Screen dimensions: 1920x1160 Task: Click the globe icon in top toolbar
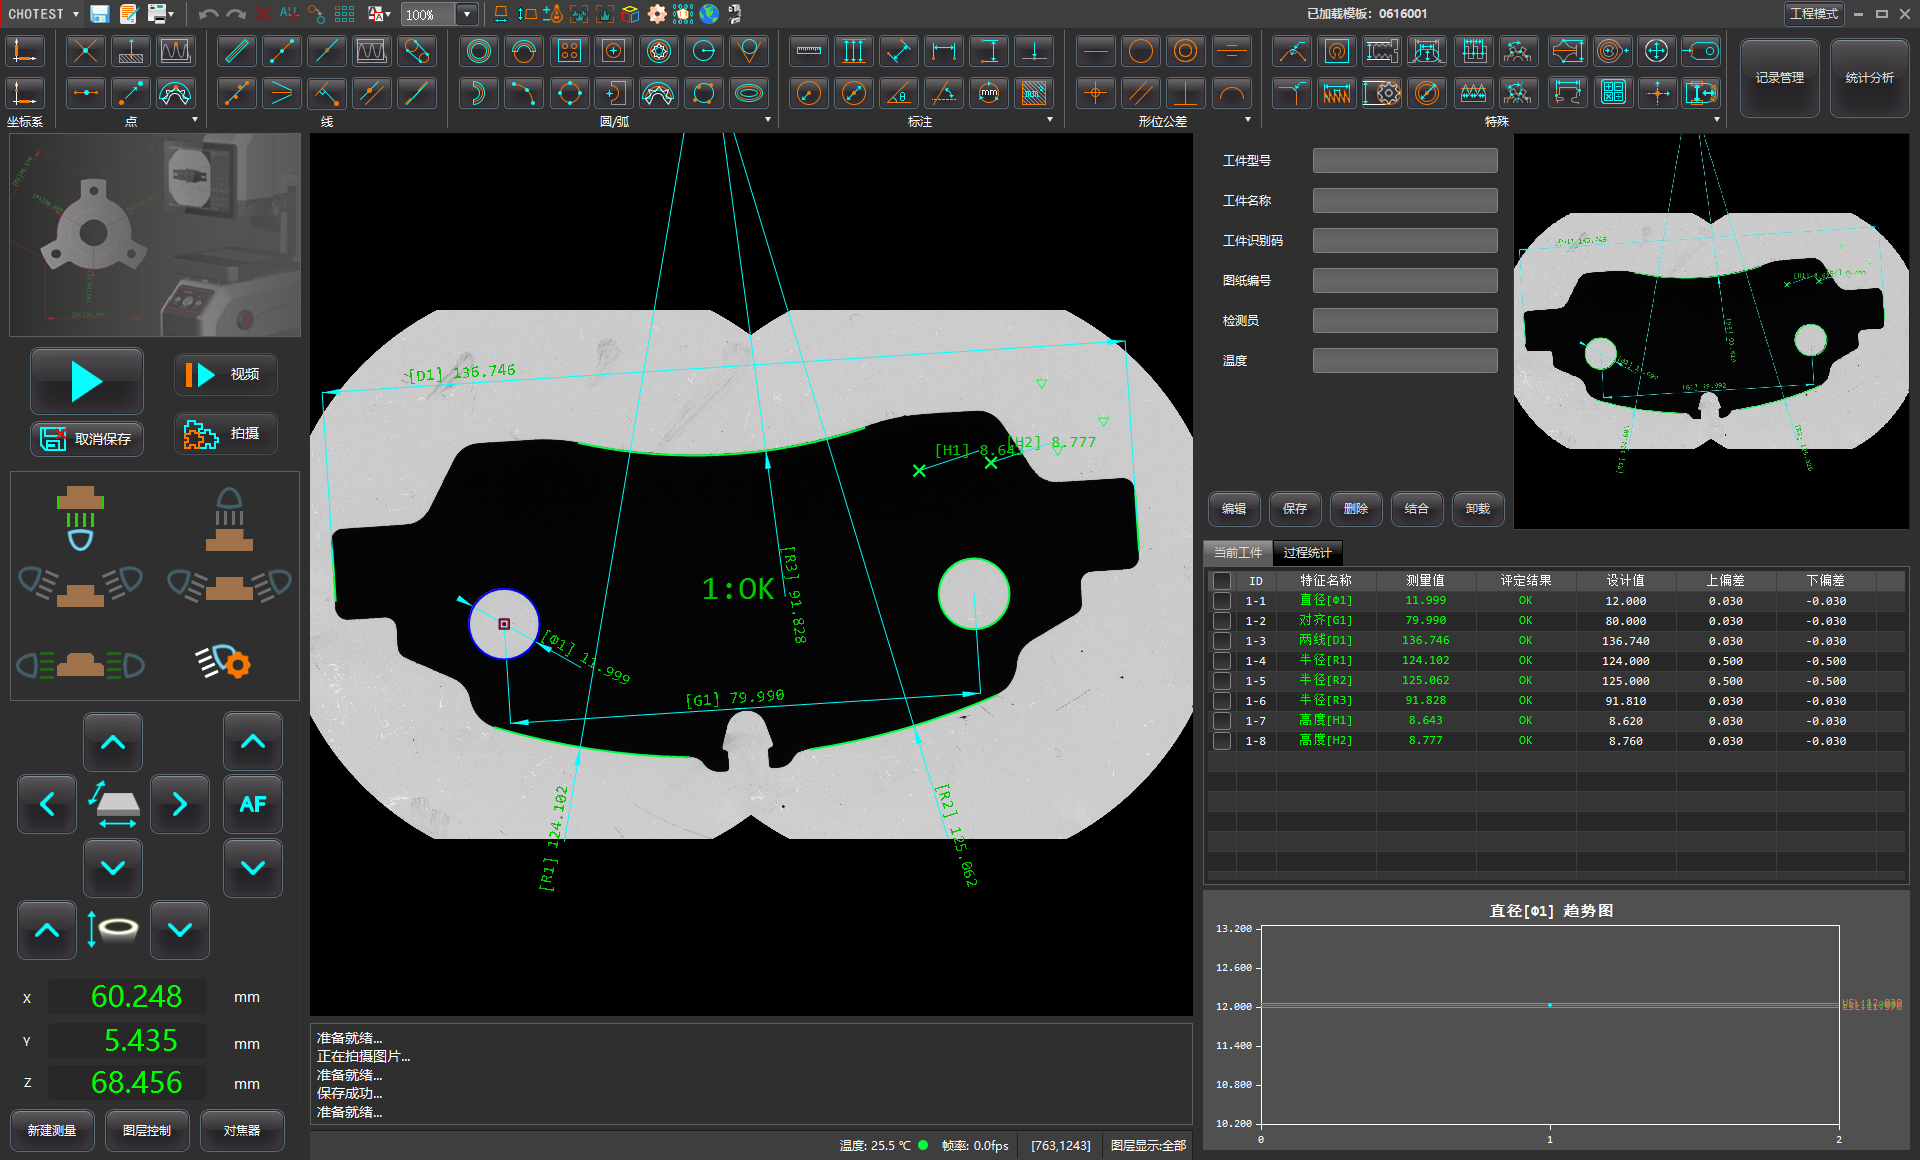click(x=709, y=14)
